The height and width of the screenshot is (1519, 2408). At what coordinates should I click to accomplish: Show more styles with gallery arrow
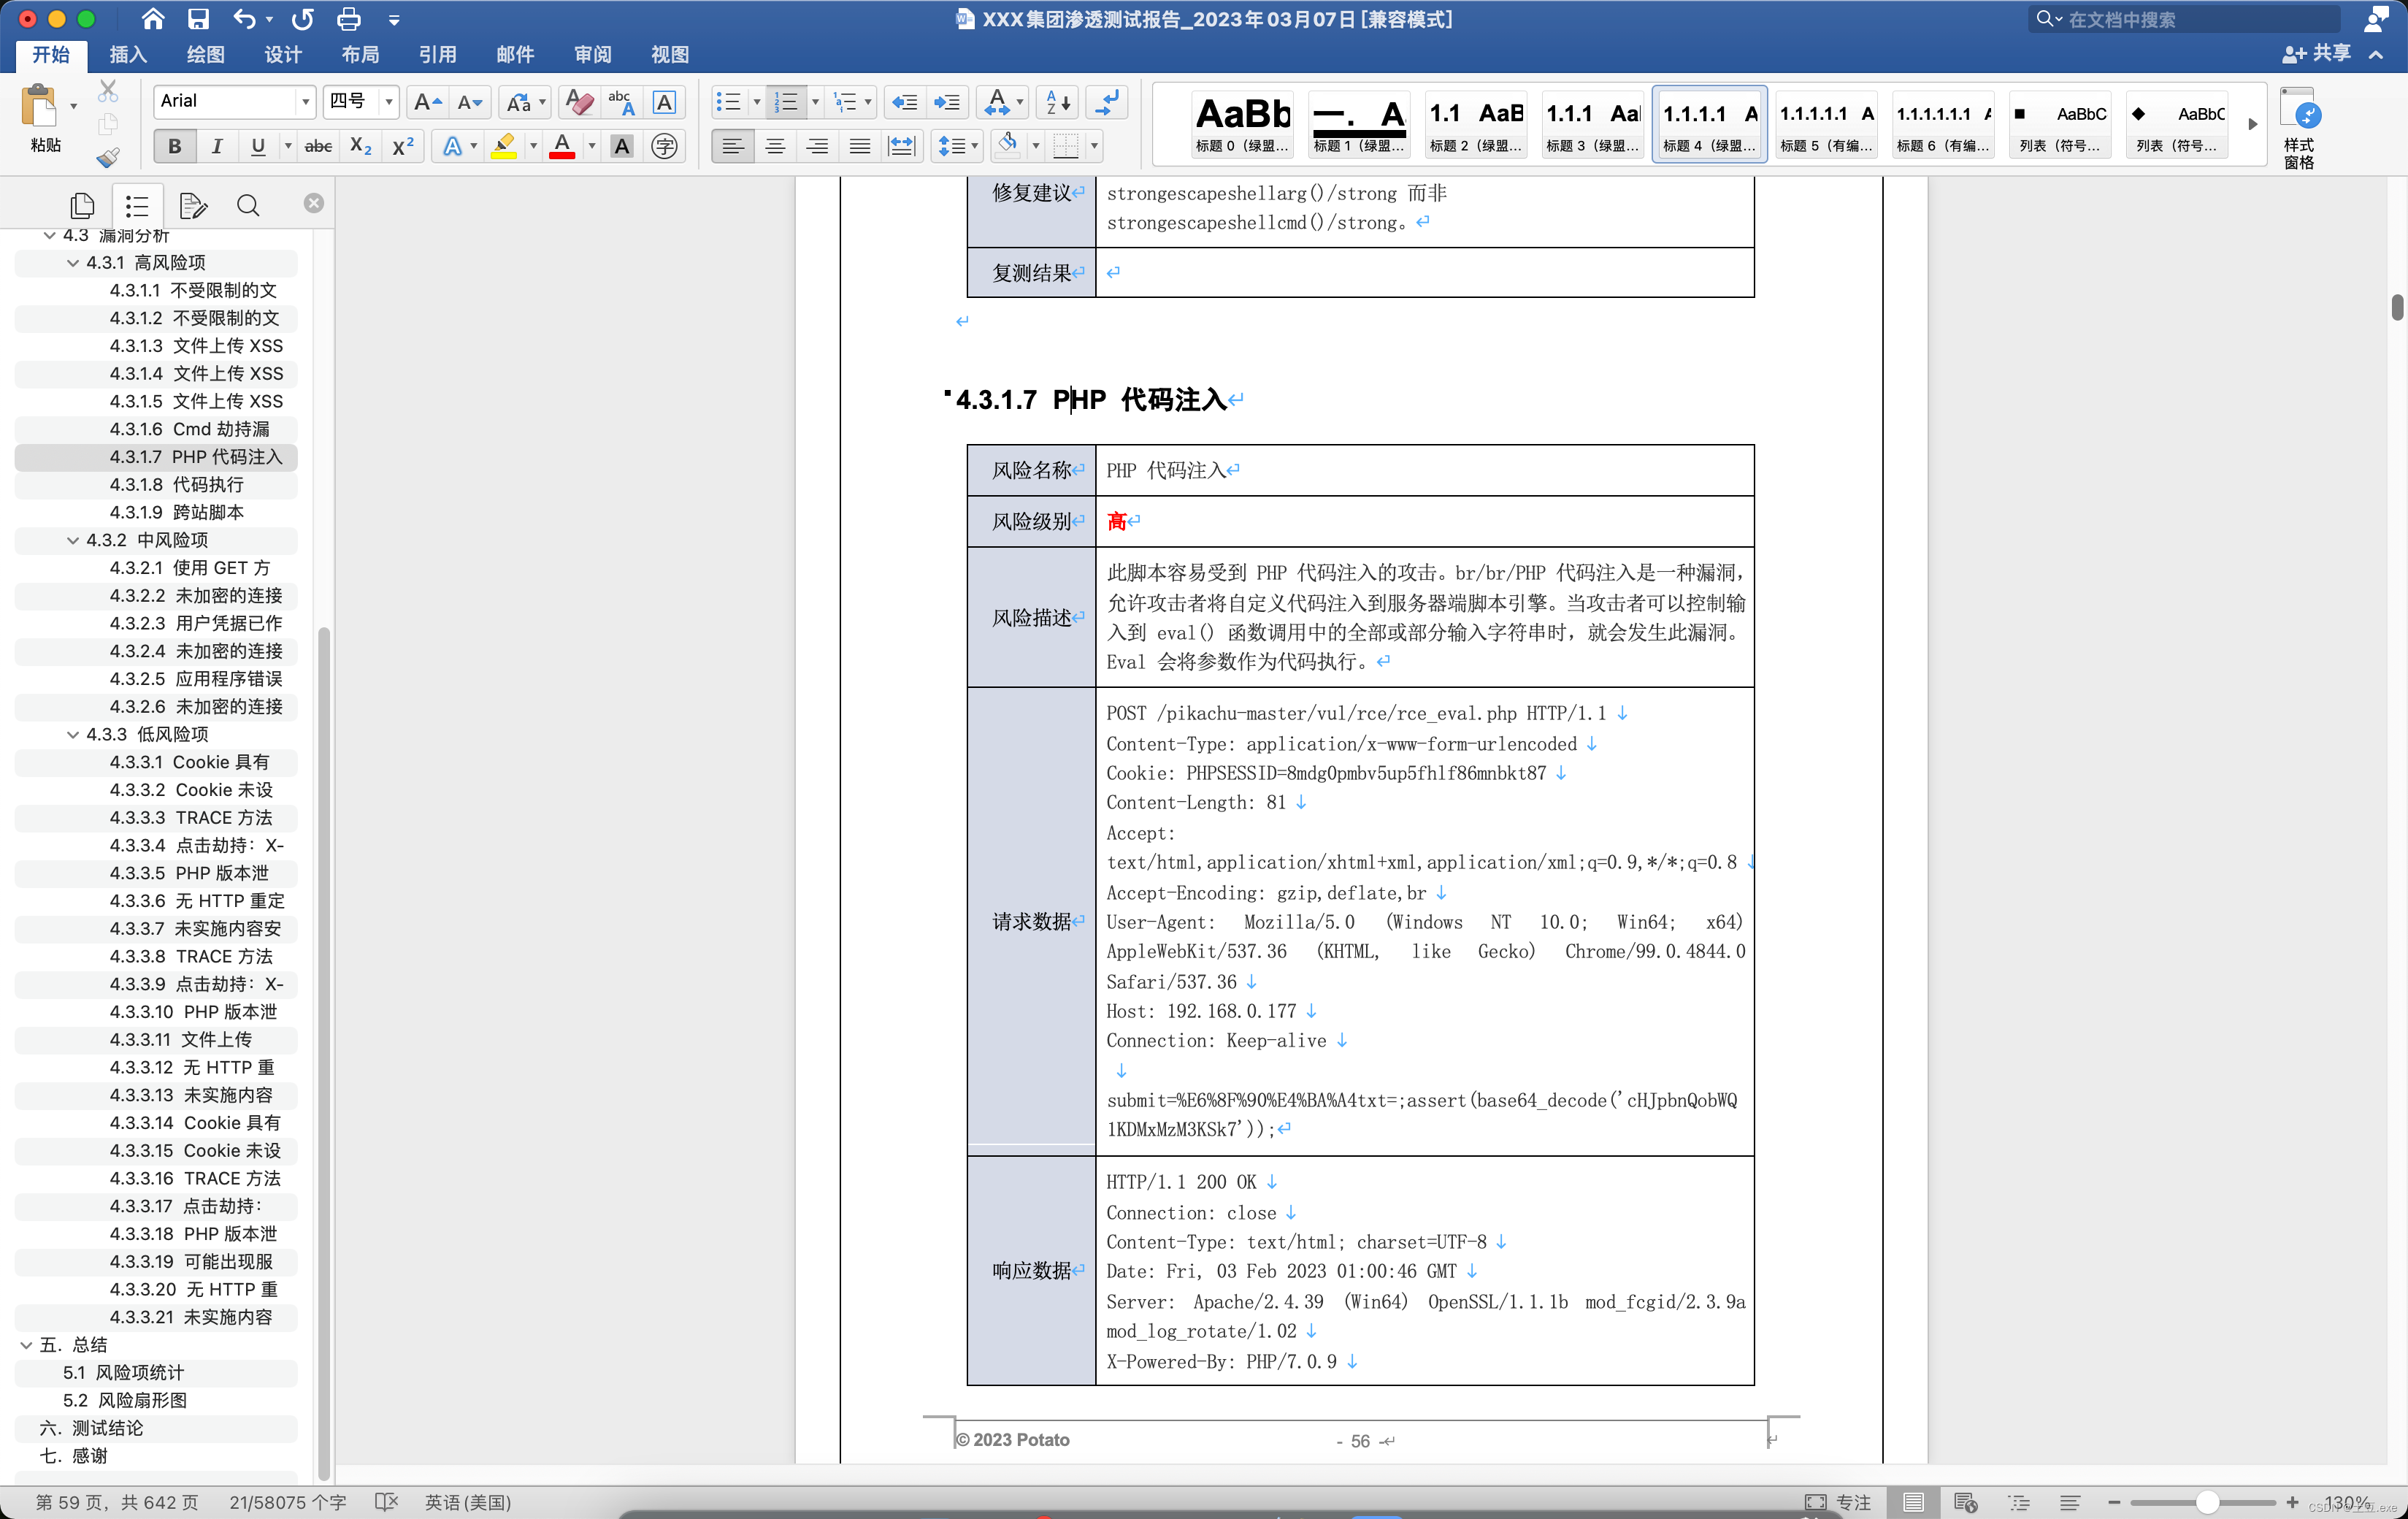pyautogui.click(x=2252, y=124)
